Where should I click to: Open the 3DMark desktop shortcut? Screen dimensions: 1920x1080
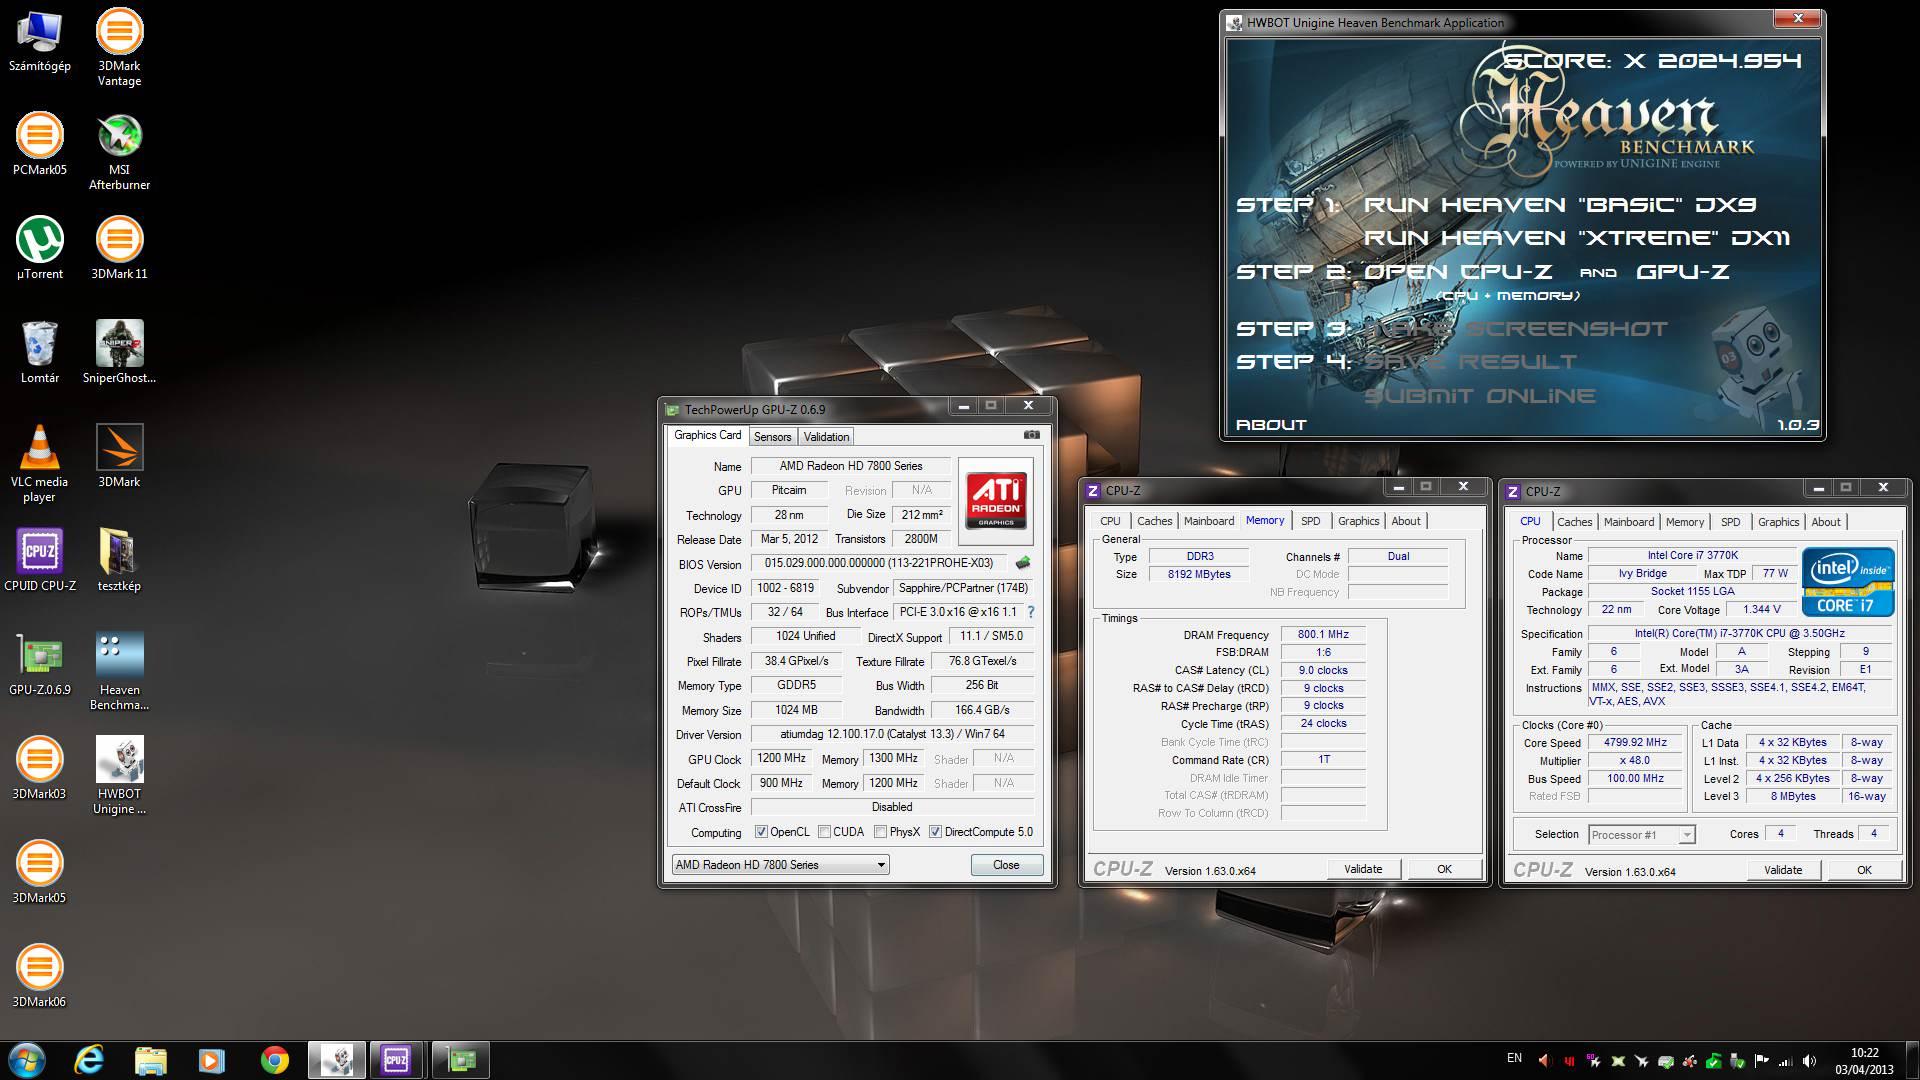[119, 457]
